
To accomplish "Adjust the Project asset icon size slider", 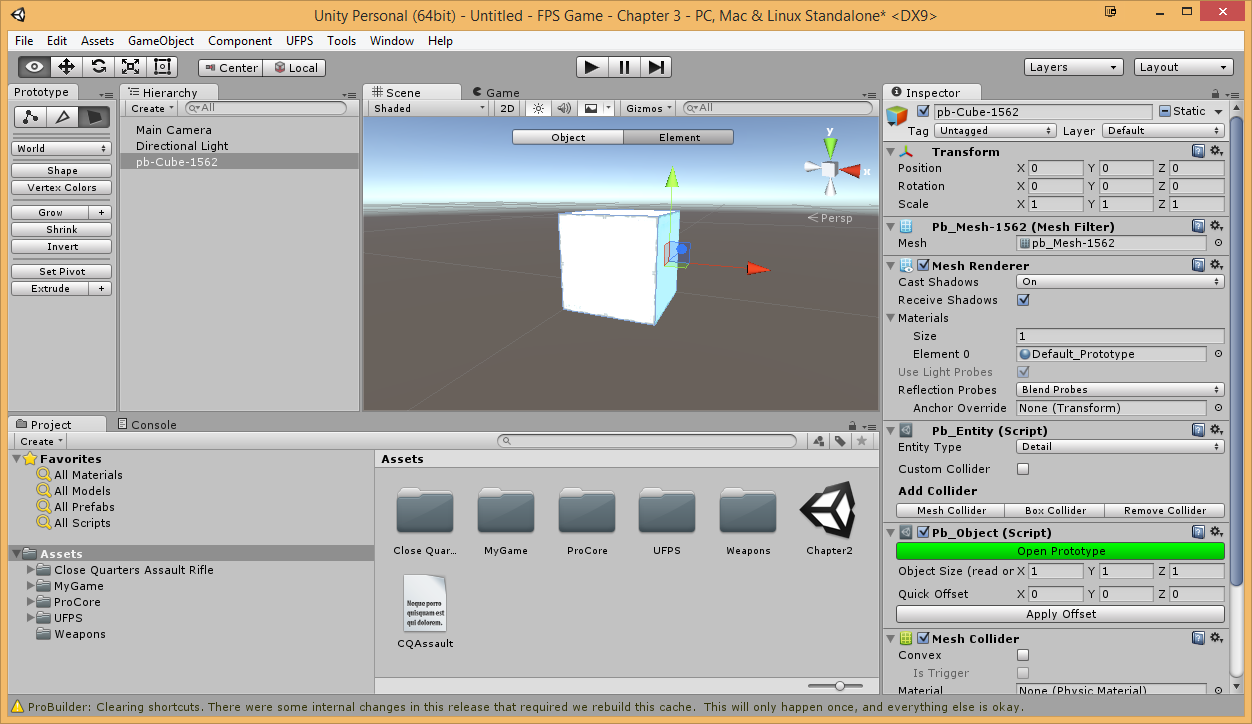I will click(840, 685).
